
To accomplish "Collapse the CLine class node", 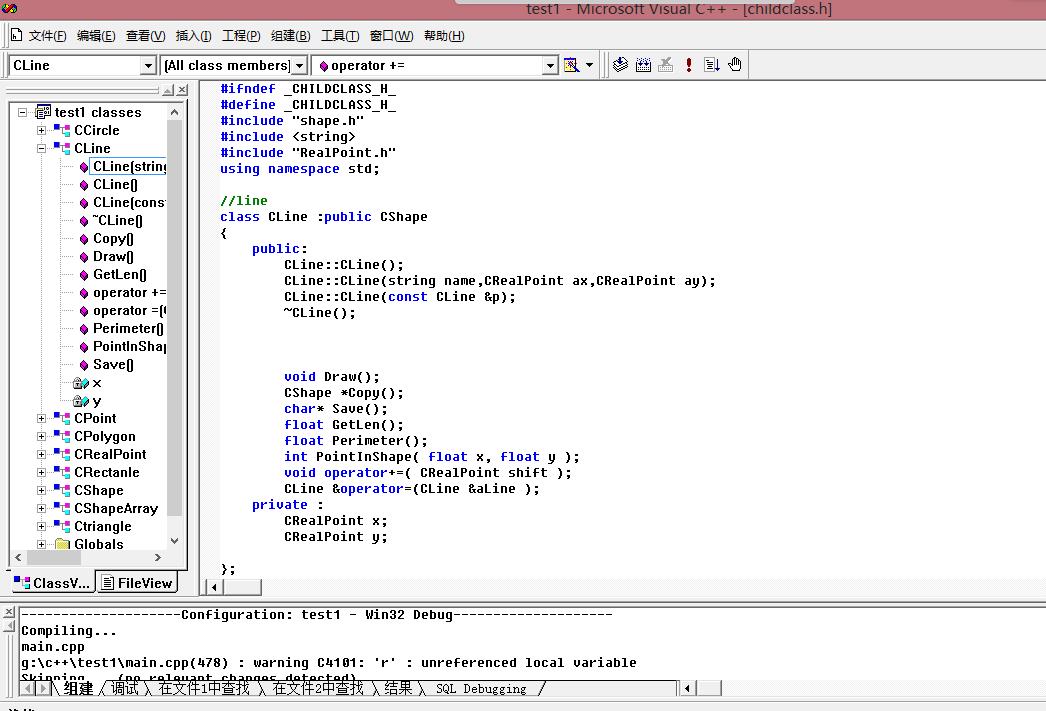I will pos(41,148).
